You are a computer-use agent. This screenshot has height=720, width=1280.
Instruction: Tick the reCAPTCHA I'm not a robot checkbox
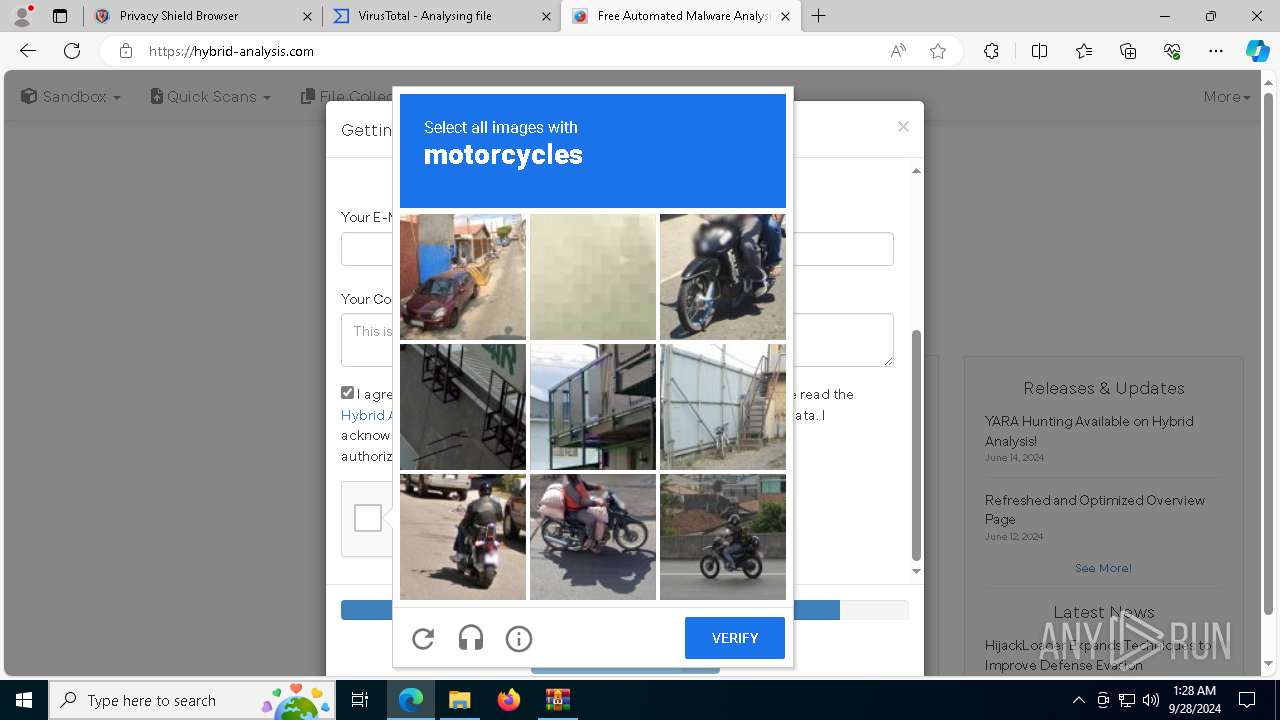(x=368, y=518)
